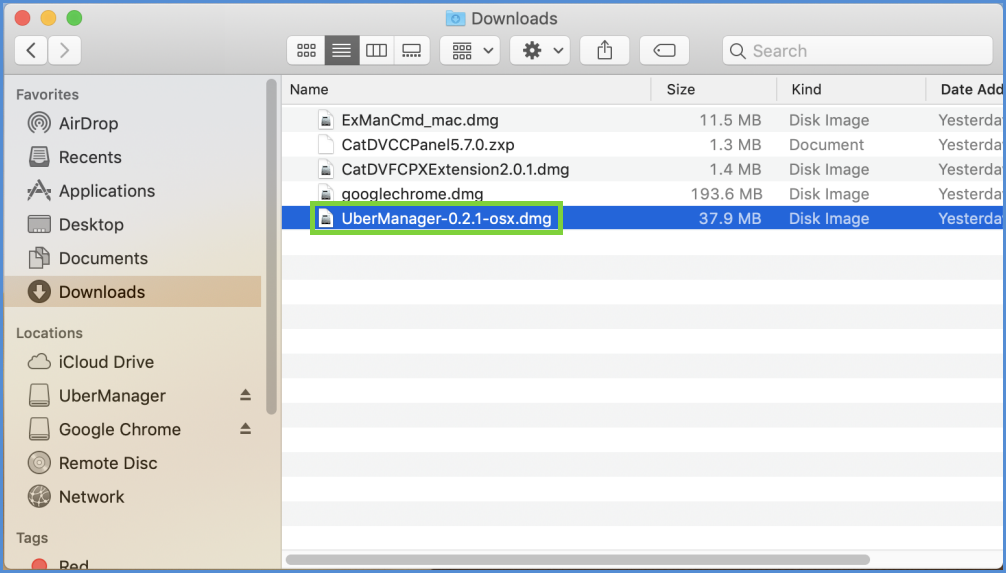Click the 11.5 MB size cell
This screenshot has height=573, width=1006.
click(x=730, y=120)
